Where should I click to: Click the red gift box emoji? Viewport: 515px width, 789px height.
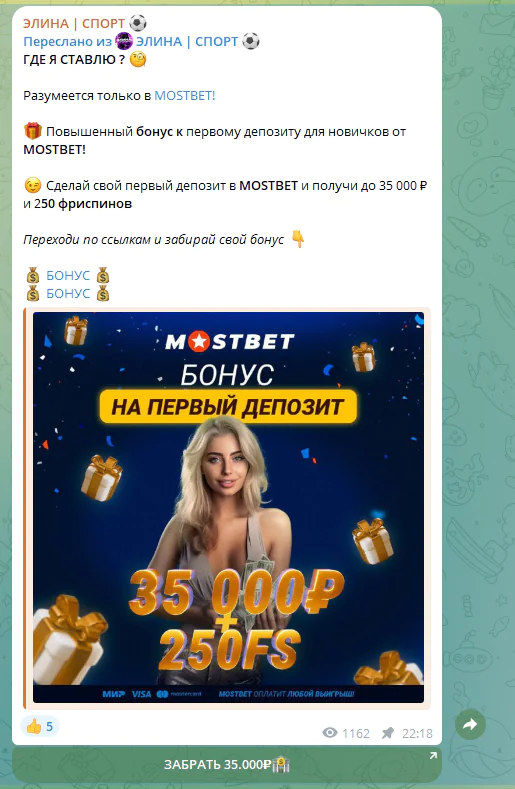(33, 131)
